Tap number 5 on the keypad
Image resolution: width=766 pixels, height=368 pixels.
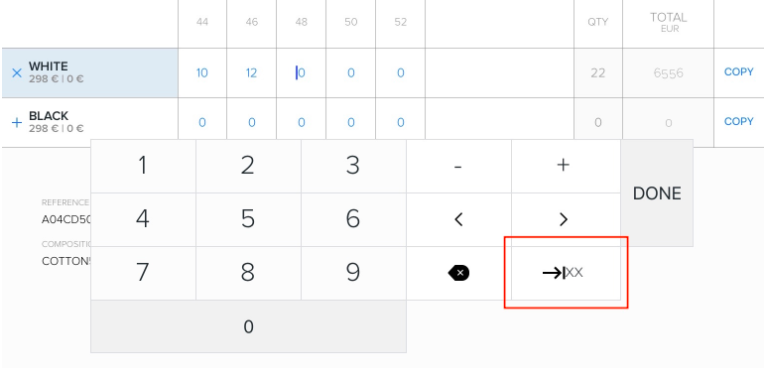click(x=248, y=219)
